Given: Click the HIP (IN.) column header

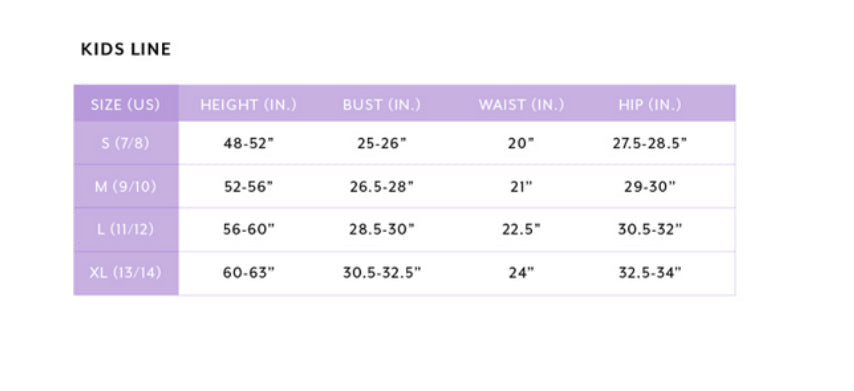Looking at the screenshot, I should [650, 105].
